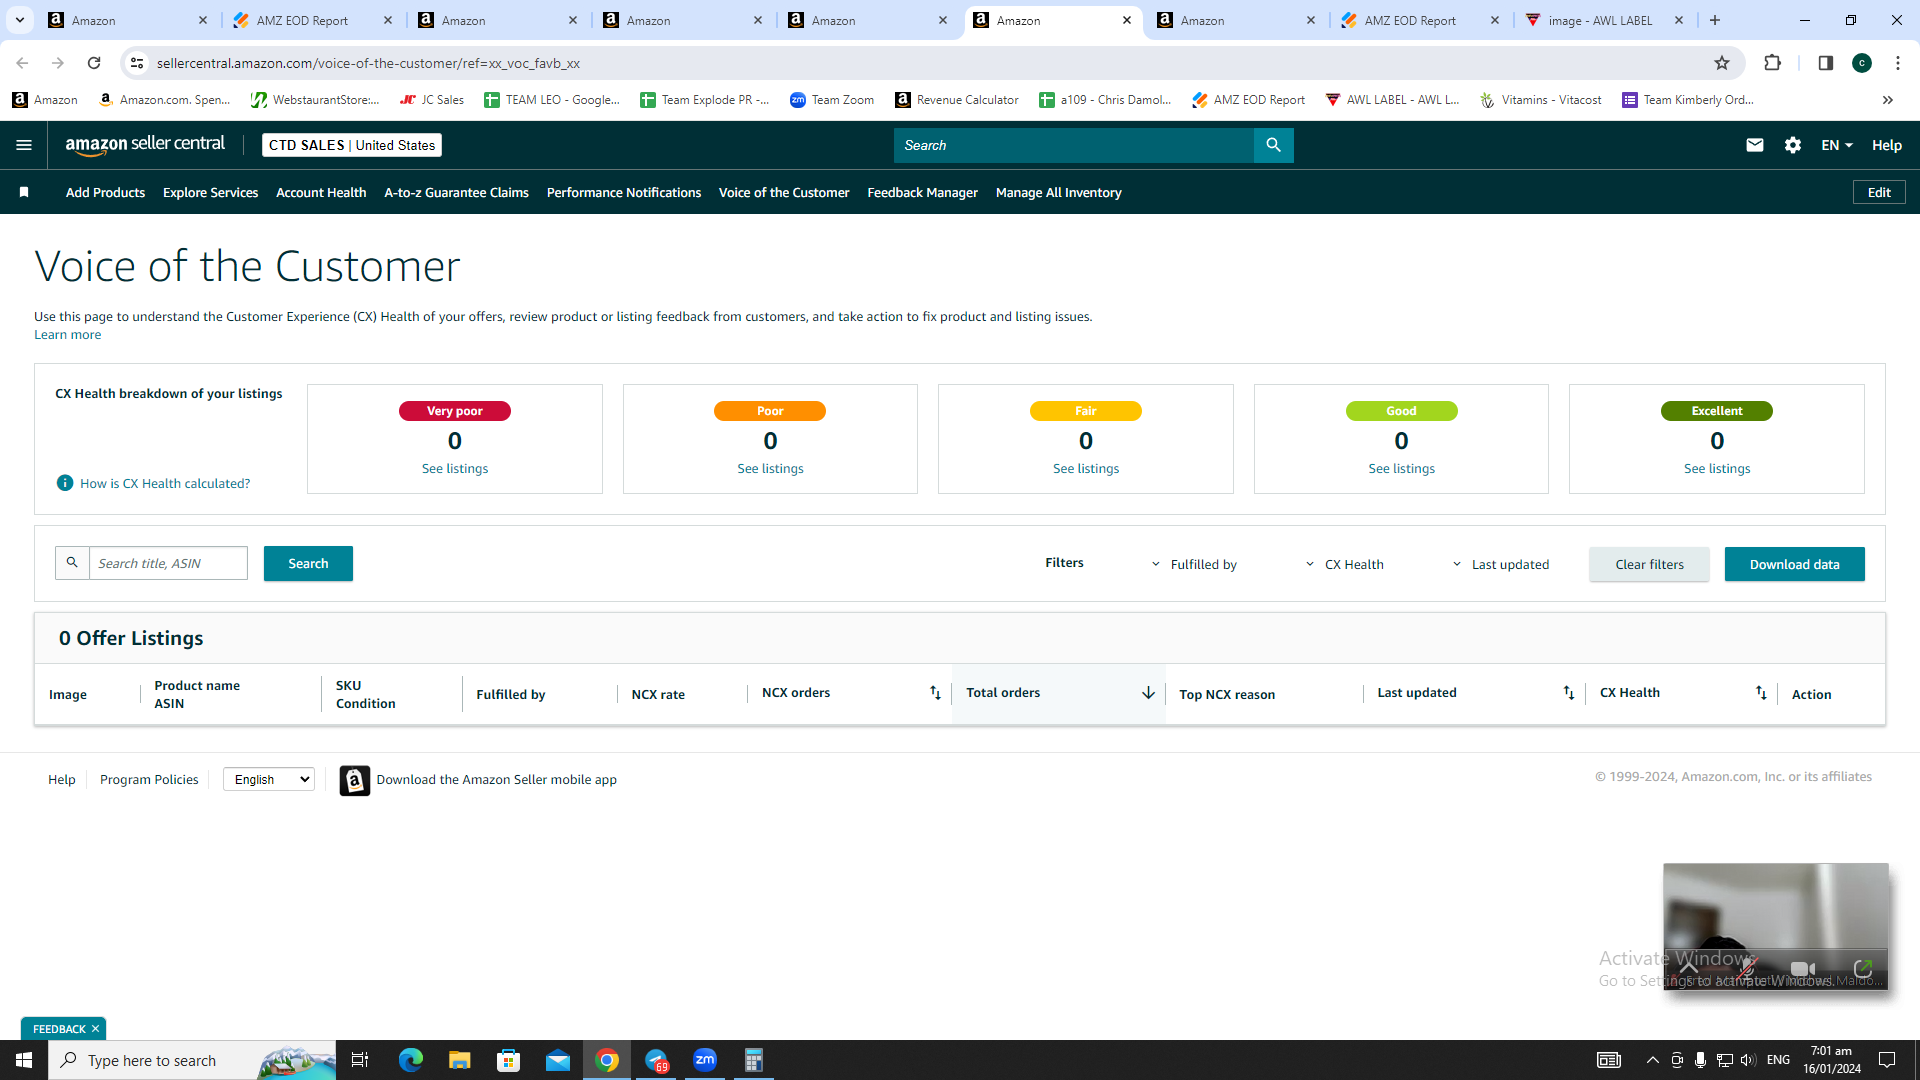The width and height of the screenshot is (1920, 1080).
Task: Open A-to-z Guarantee Claims
Action: coord(456,192)
